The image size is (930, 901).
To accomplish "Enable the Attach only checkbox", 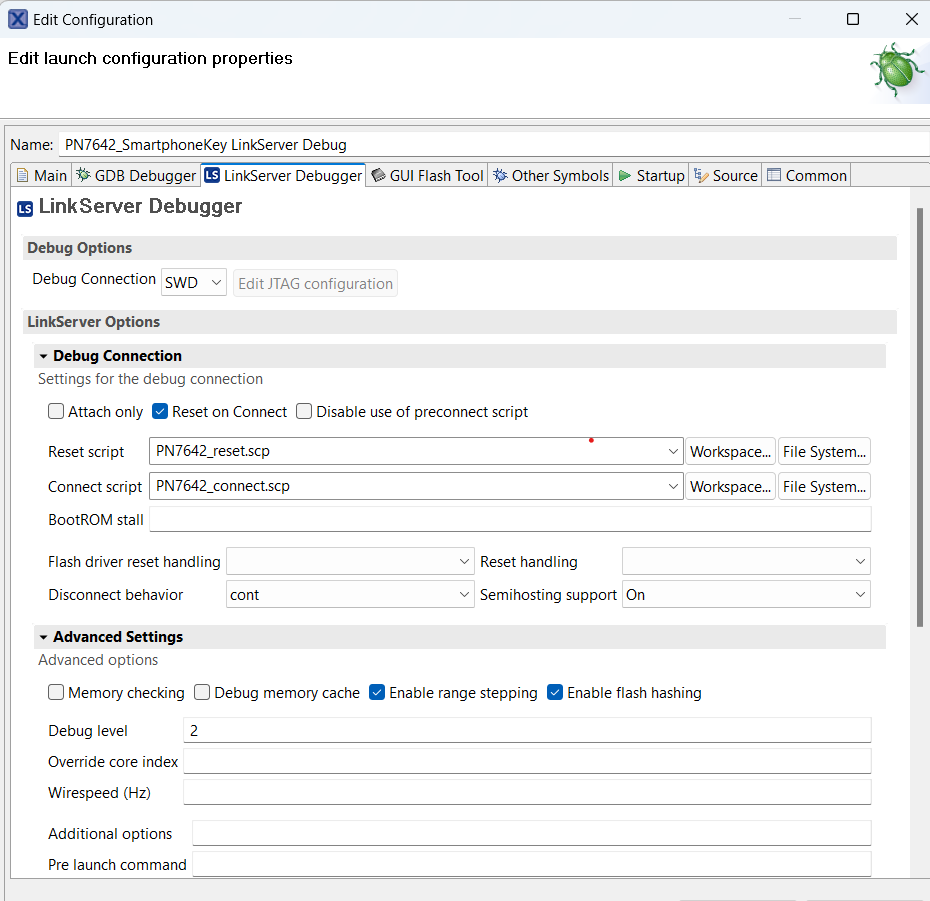I will [56, 411].
